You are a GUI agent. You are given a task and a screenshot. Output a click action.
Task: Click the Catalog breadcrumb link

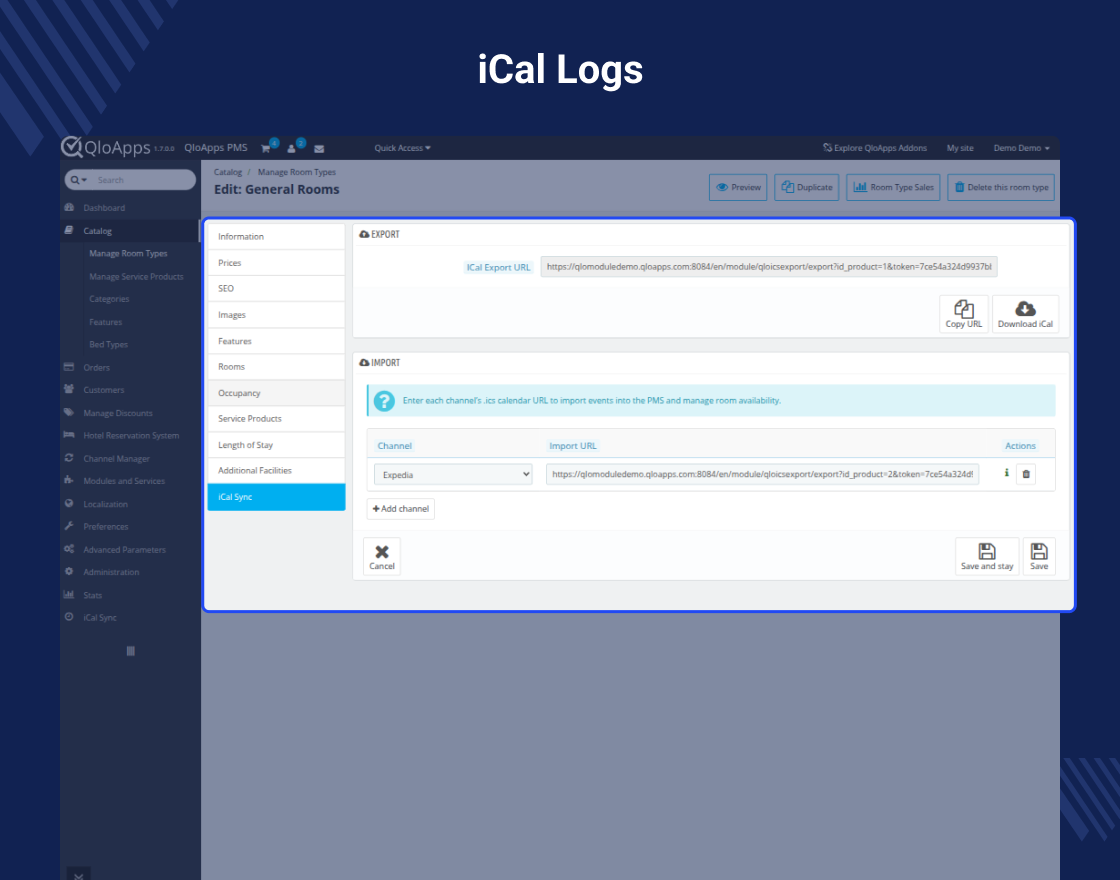point(228,172)
